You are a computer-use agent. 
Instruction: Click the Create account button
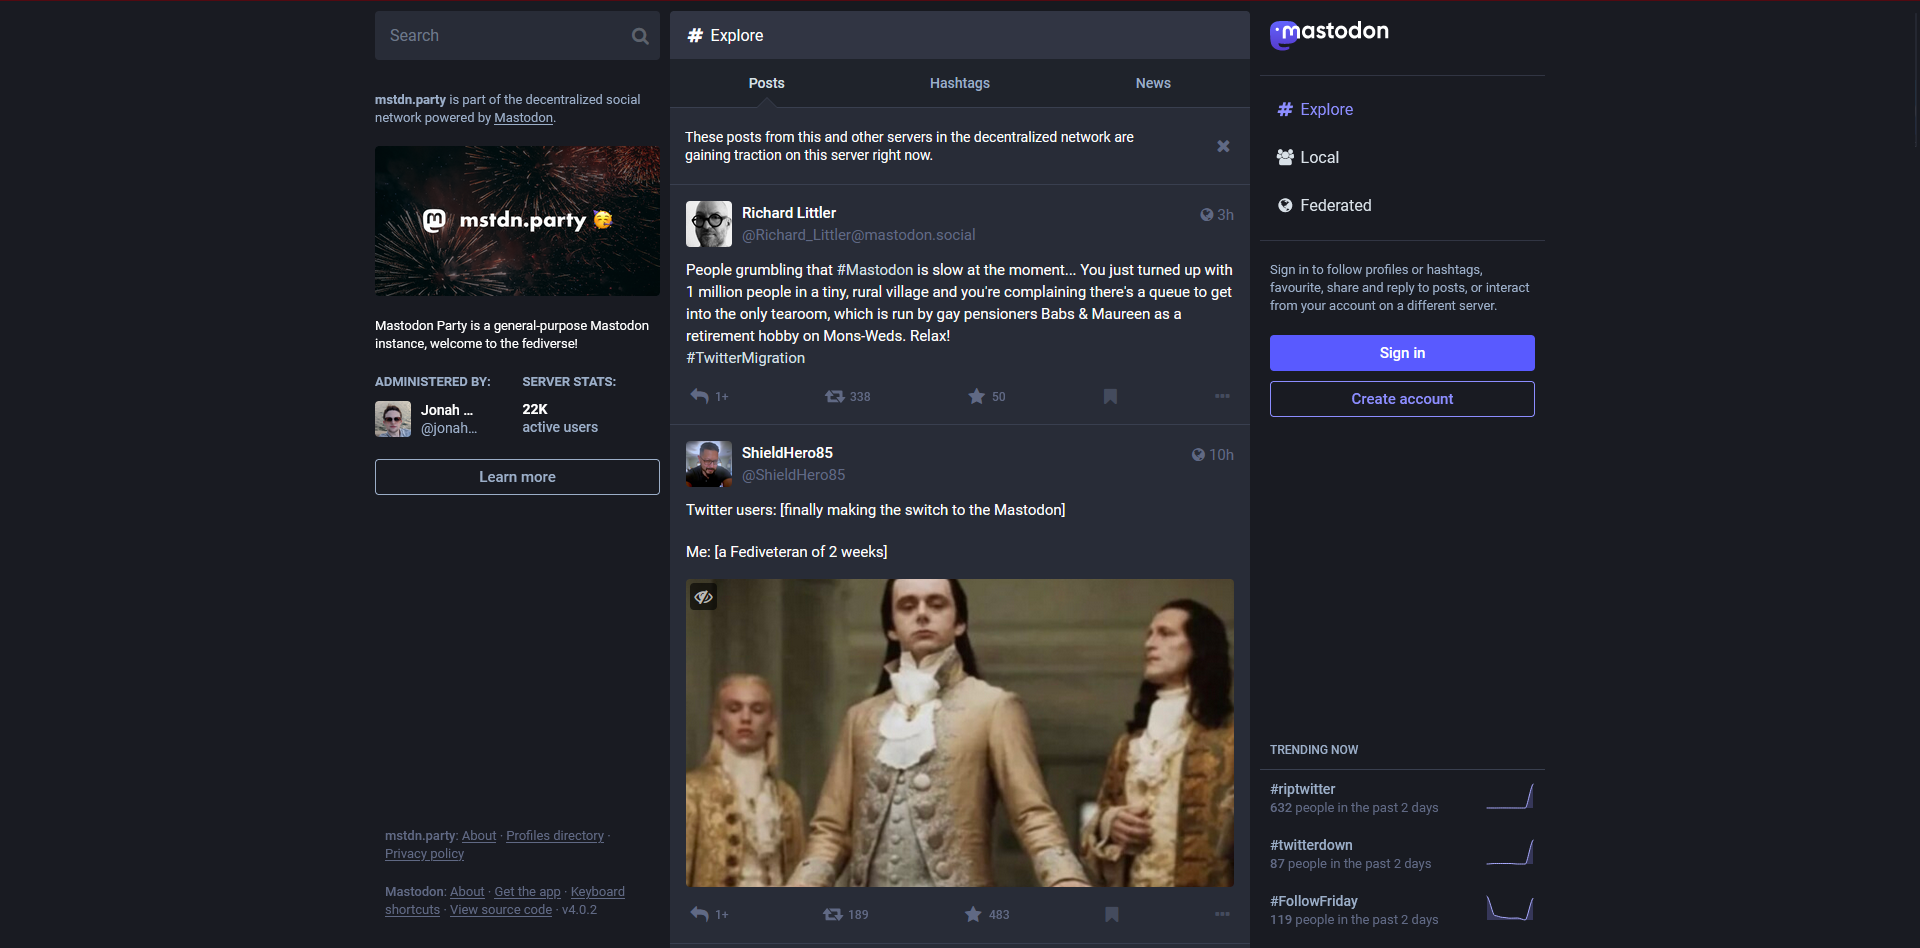(x=1402, y=399)
